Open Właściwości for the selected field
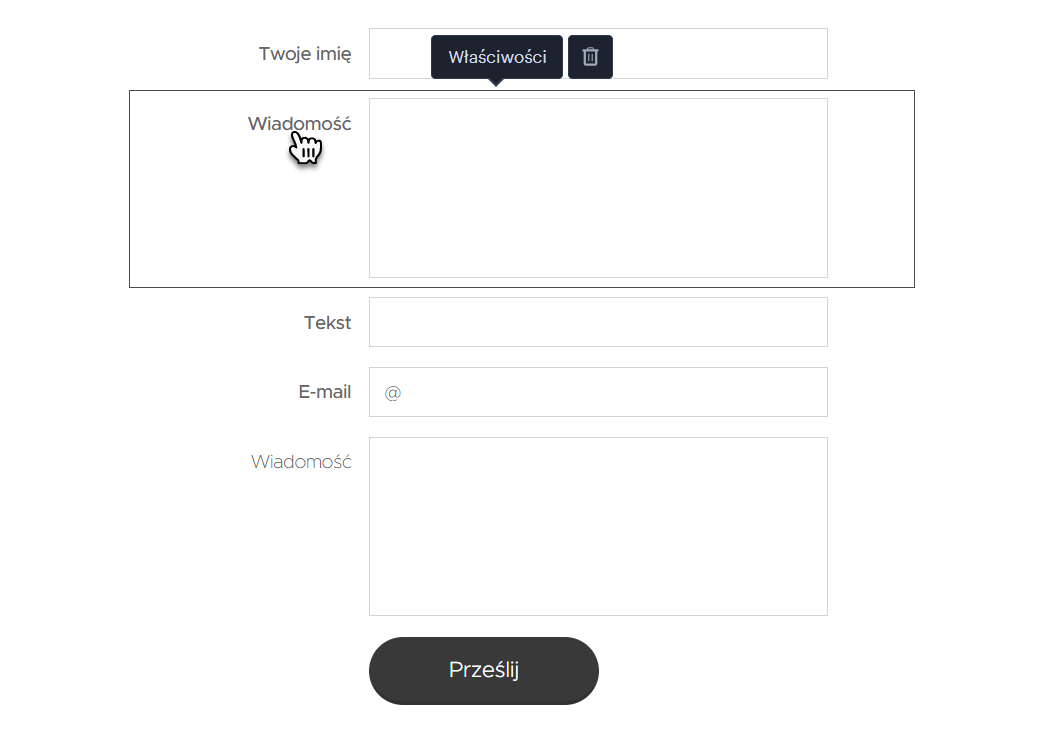The height and width of the screenshot is (736, 1050). point(497,57)
